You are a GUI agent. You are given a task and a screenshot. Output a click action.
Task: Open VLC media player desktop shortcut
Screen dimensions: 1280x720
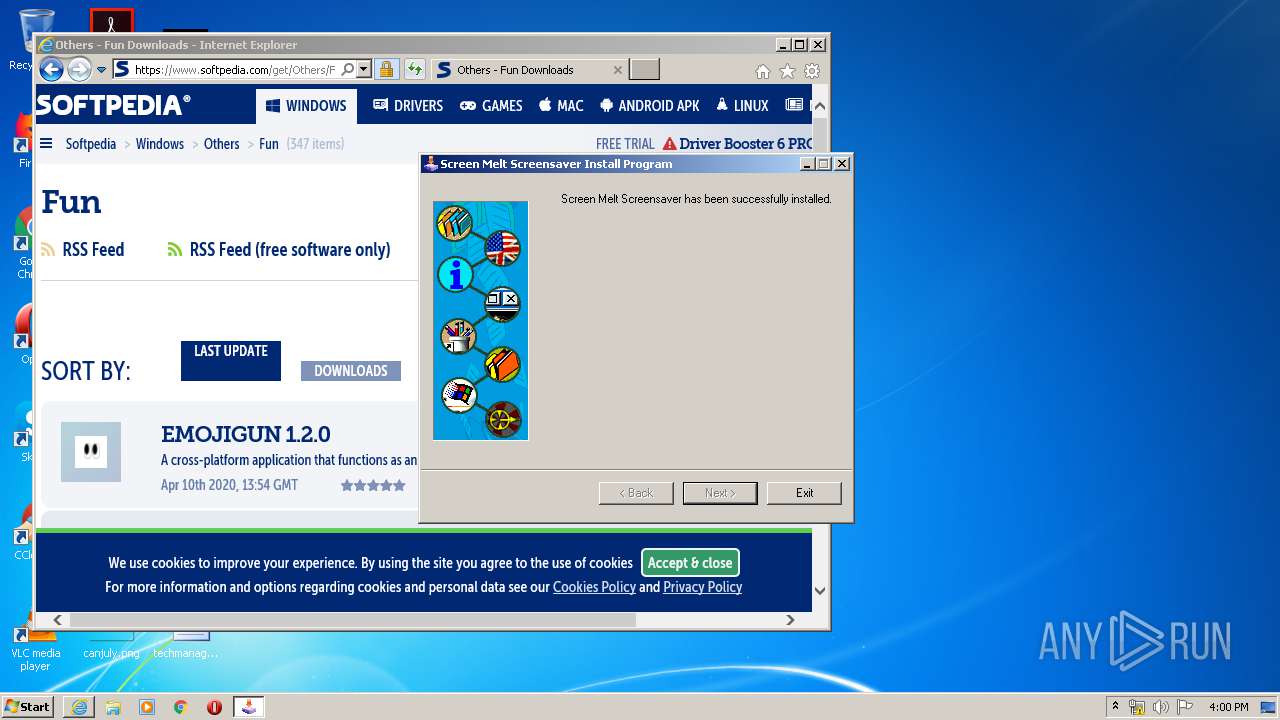[35, 646]
